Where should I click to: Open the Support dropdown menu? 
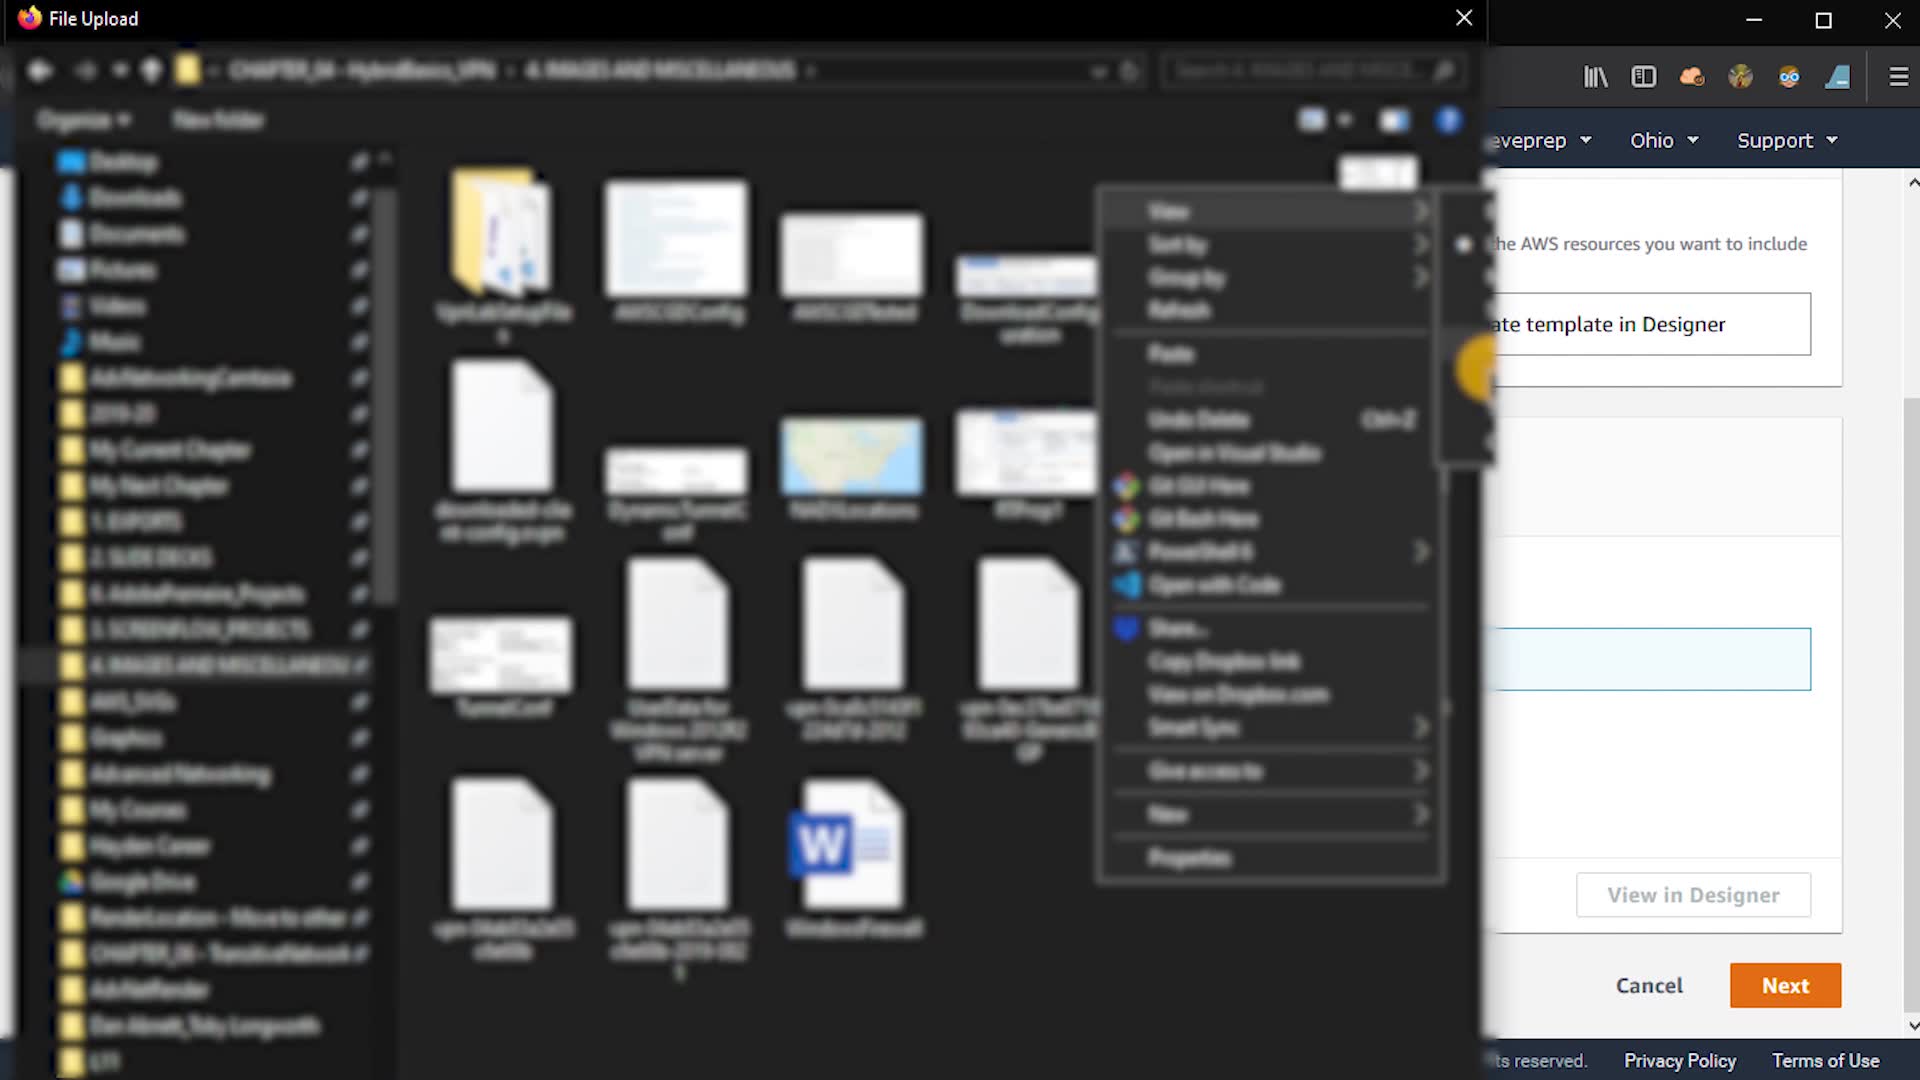pos(1787,141)
